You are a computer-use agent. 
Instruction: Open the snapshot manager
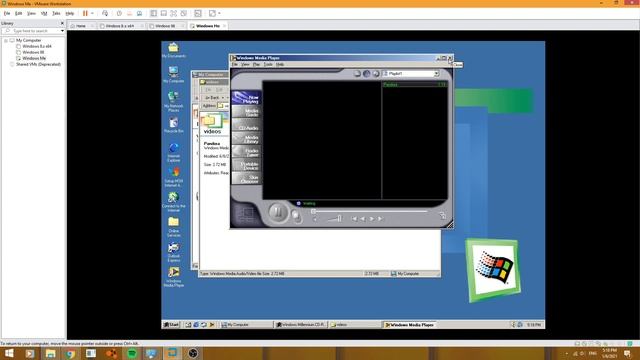coord(140,13)
